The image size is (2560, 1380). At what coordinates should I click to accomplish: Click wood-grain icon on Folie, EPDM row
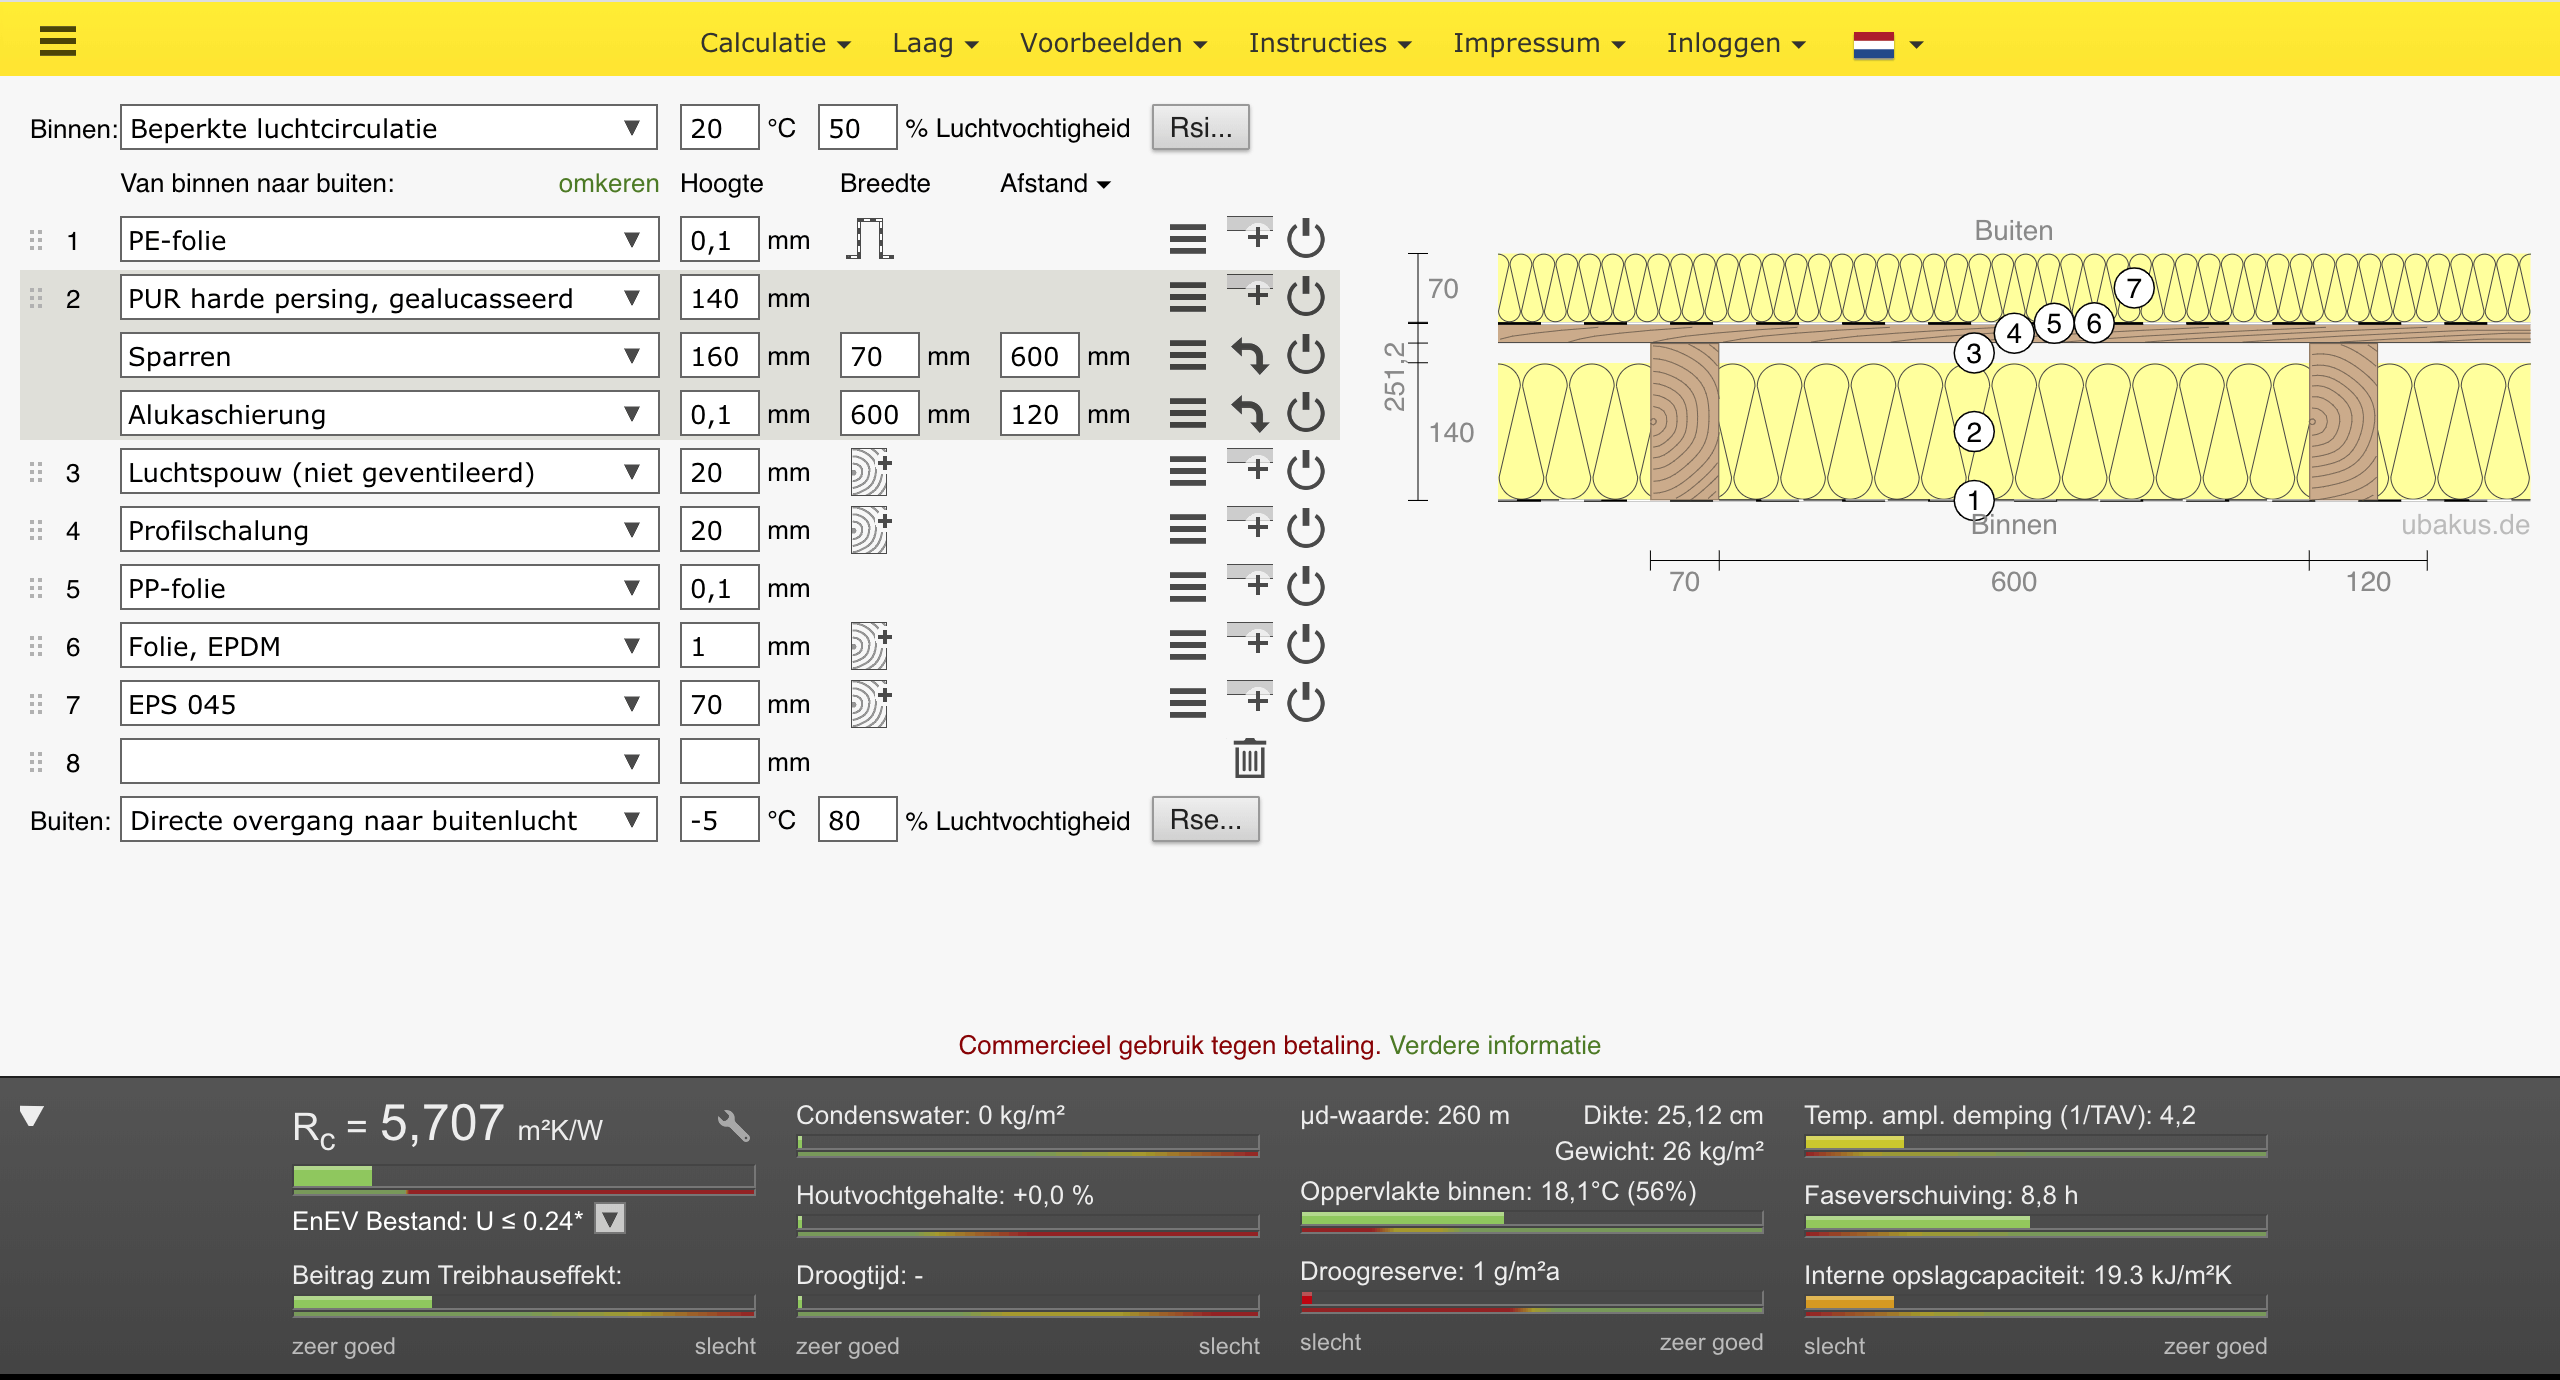coord(869,646)
